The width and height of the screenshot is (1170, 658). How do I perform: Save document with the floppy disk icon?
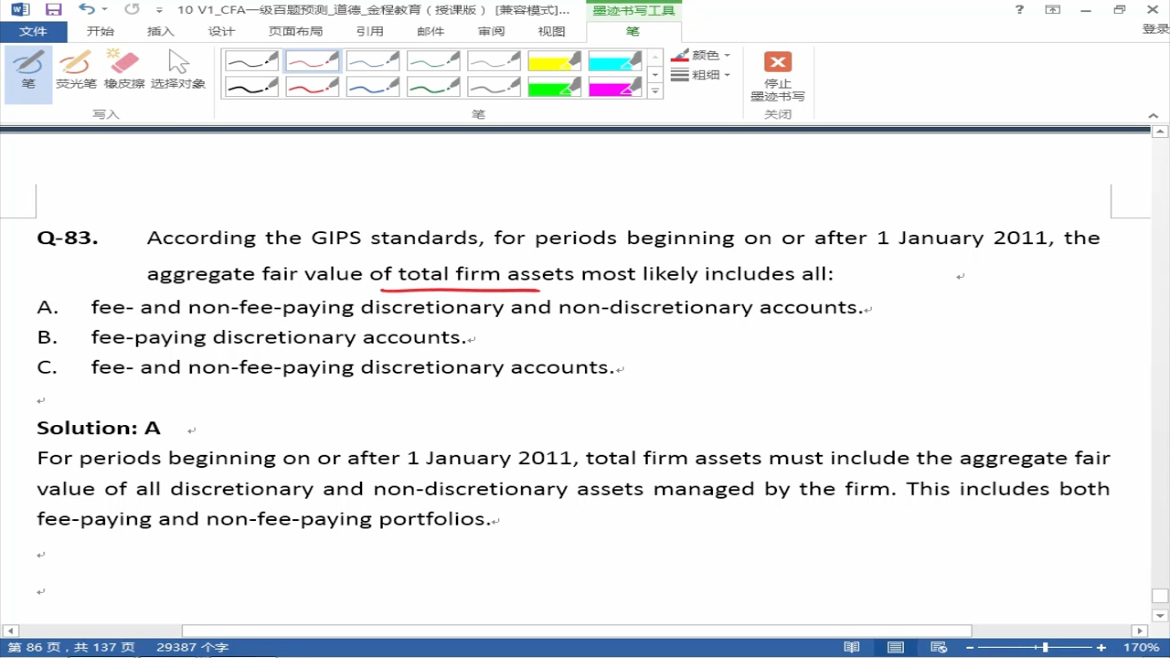[x=53, y=10]
